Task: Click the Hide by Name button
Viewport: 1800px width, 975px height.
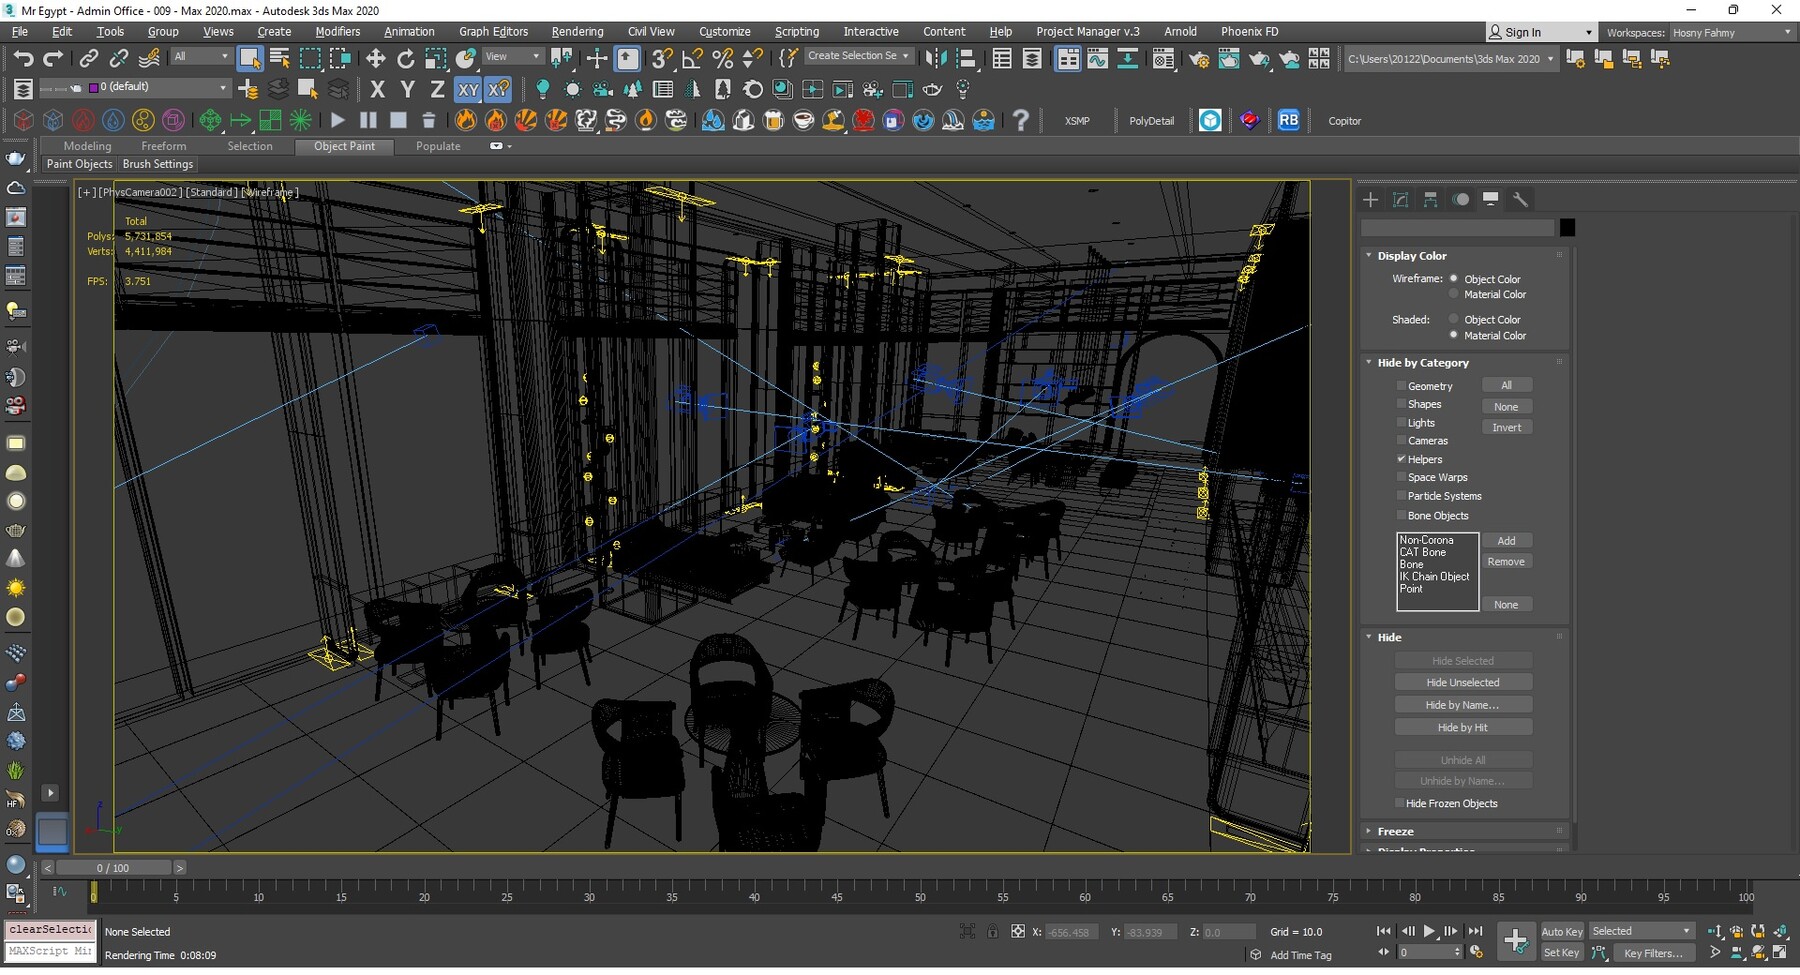Action: tap(1462, 704)
